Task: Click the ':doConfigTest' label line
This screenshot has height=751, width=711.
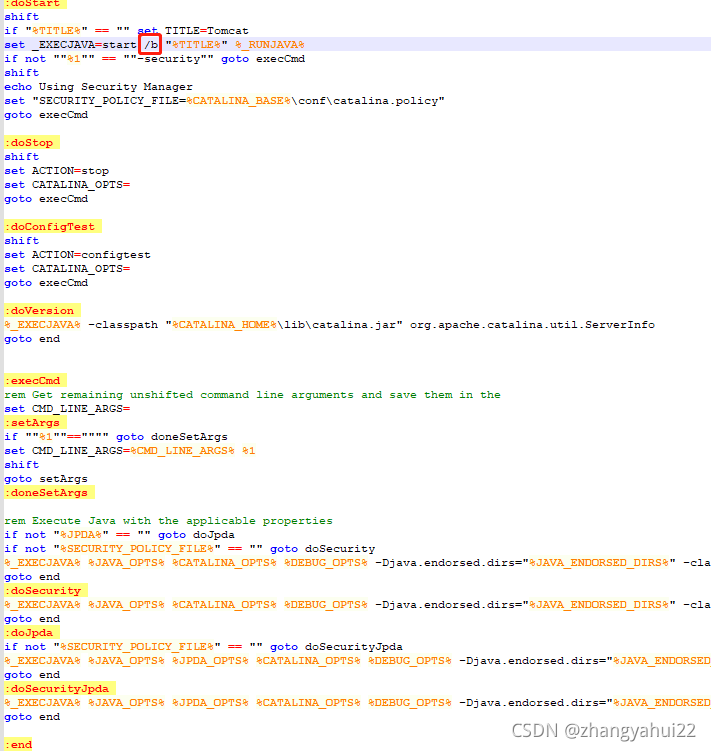Action: pyautogui.click(x=53, y=227)
